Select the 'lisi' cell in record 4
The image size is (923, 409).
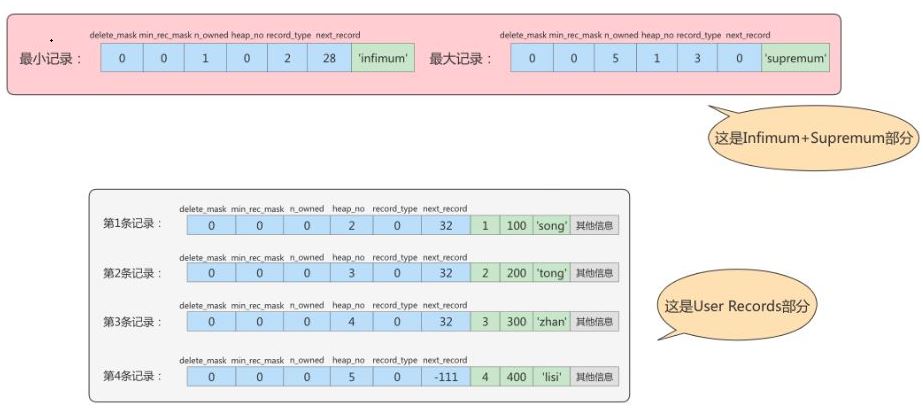point(552,377)
